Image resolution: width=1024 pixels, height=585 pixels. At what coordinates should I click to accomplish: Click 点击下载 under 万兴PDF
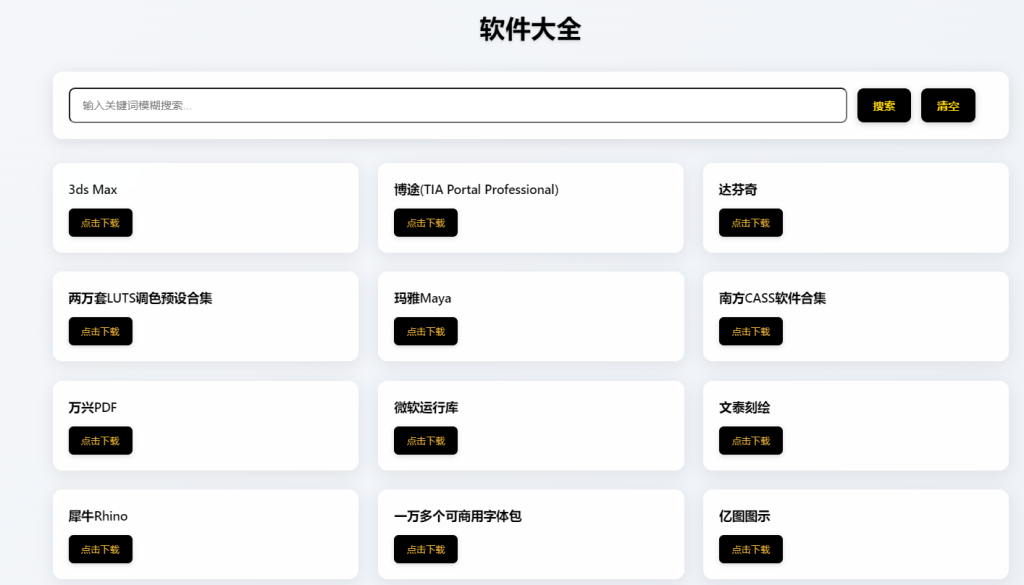(x=101, y=440)
